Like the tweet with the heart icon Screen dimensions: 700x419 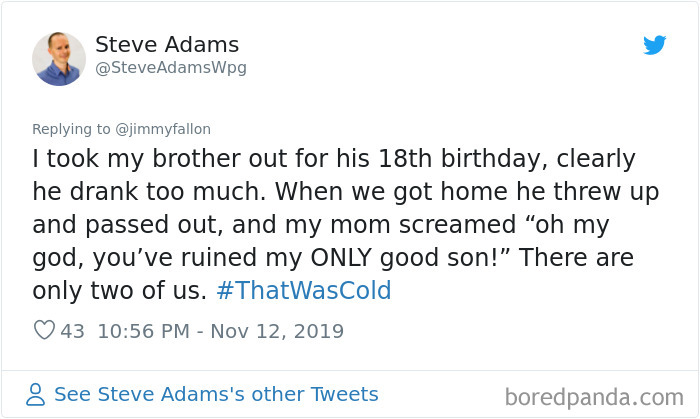click(x=43, y=331)
